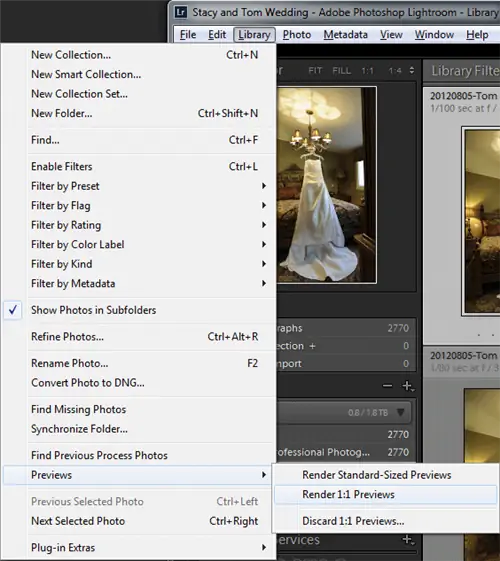Screen dimensions: 500x561
Task: Select the FILL zoom option in Navigator
Action: click(x=342, y=70)
